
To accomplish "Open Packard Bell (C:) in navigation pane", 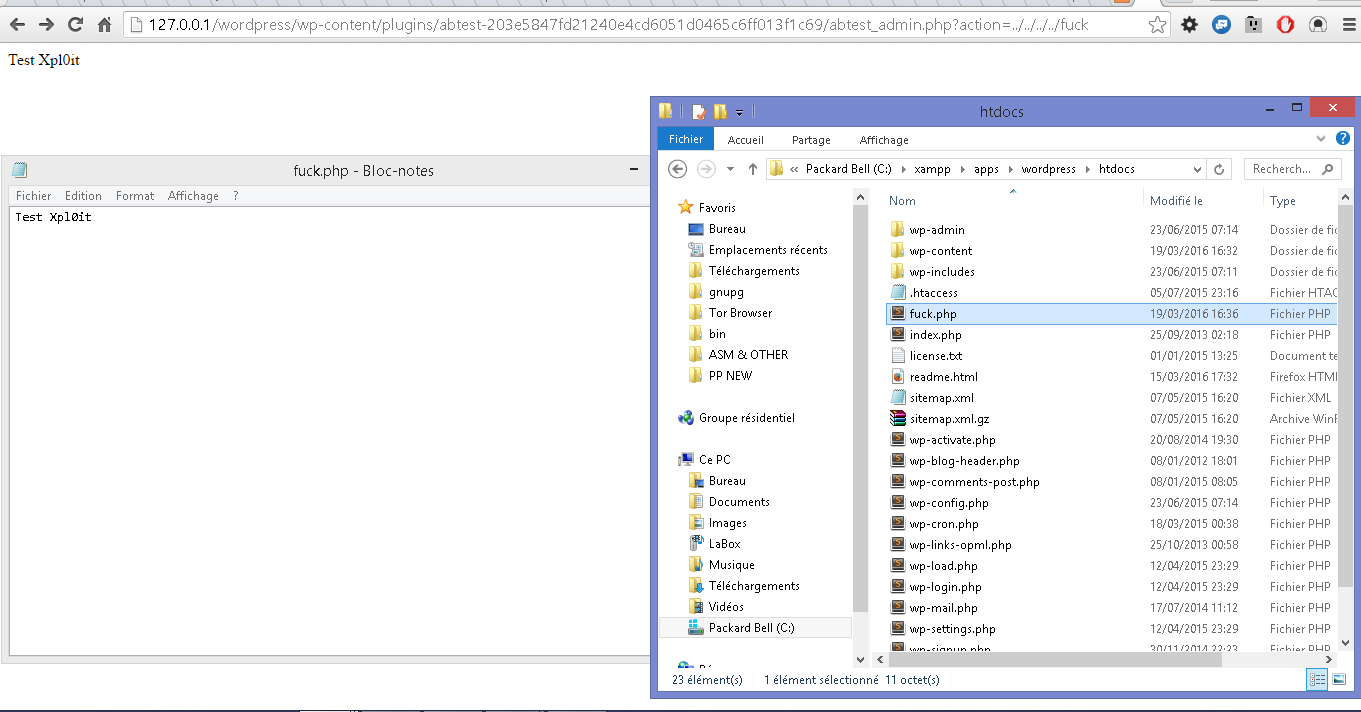I will pos(751,628).
